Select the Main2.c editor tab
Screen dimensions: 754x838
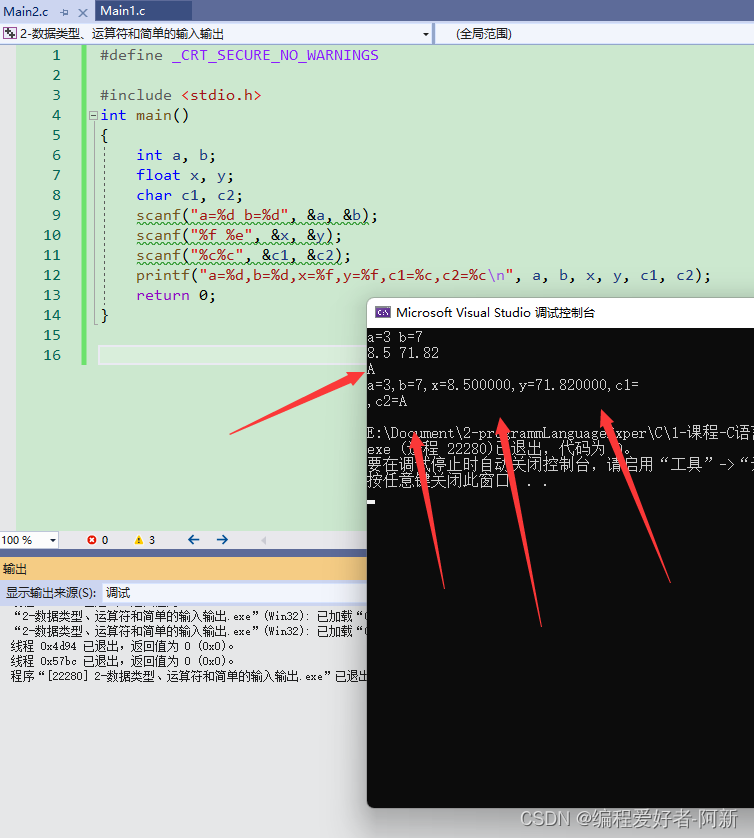pyautogui.click(x=26, y=11)
